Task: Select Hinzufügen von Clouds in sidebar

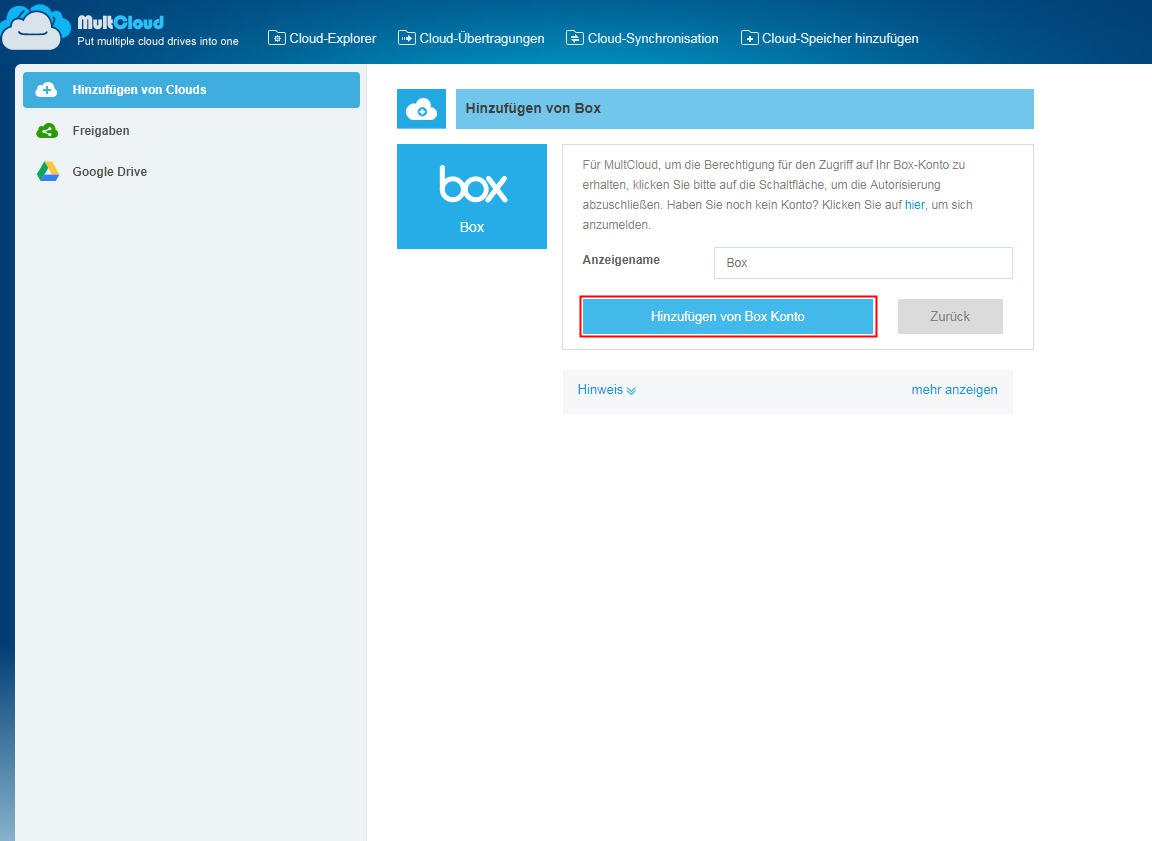Action: (191, 90)
